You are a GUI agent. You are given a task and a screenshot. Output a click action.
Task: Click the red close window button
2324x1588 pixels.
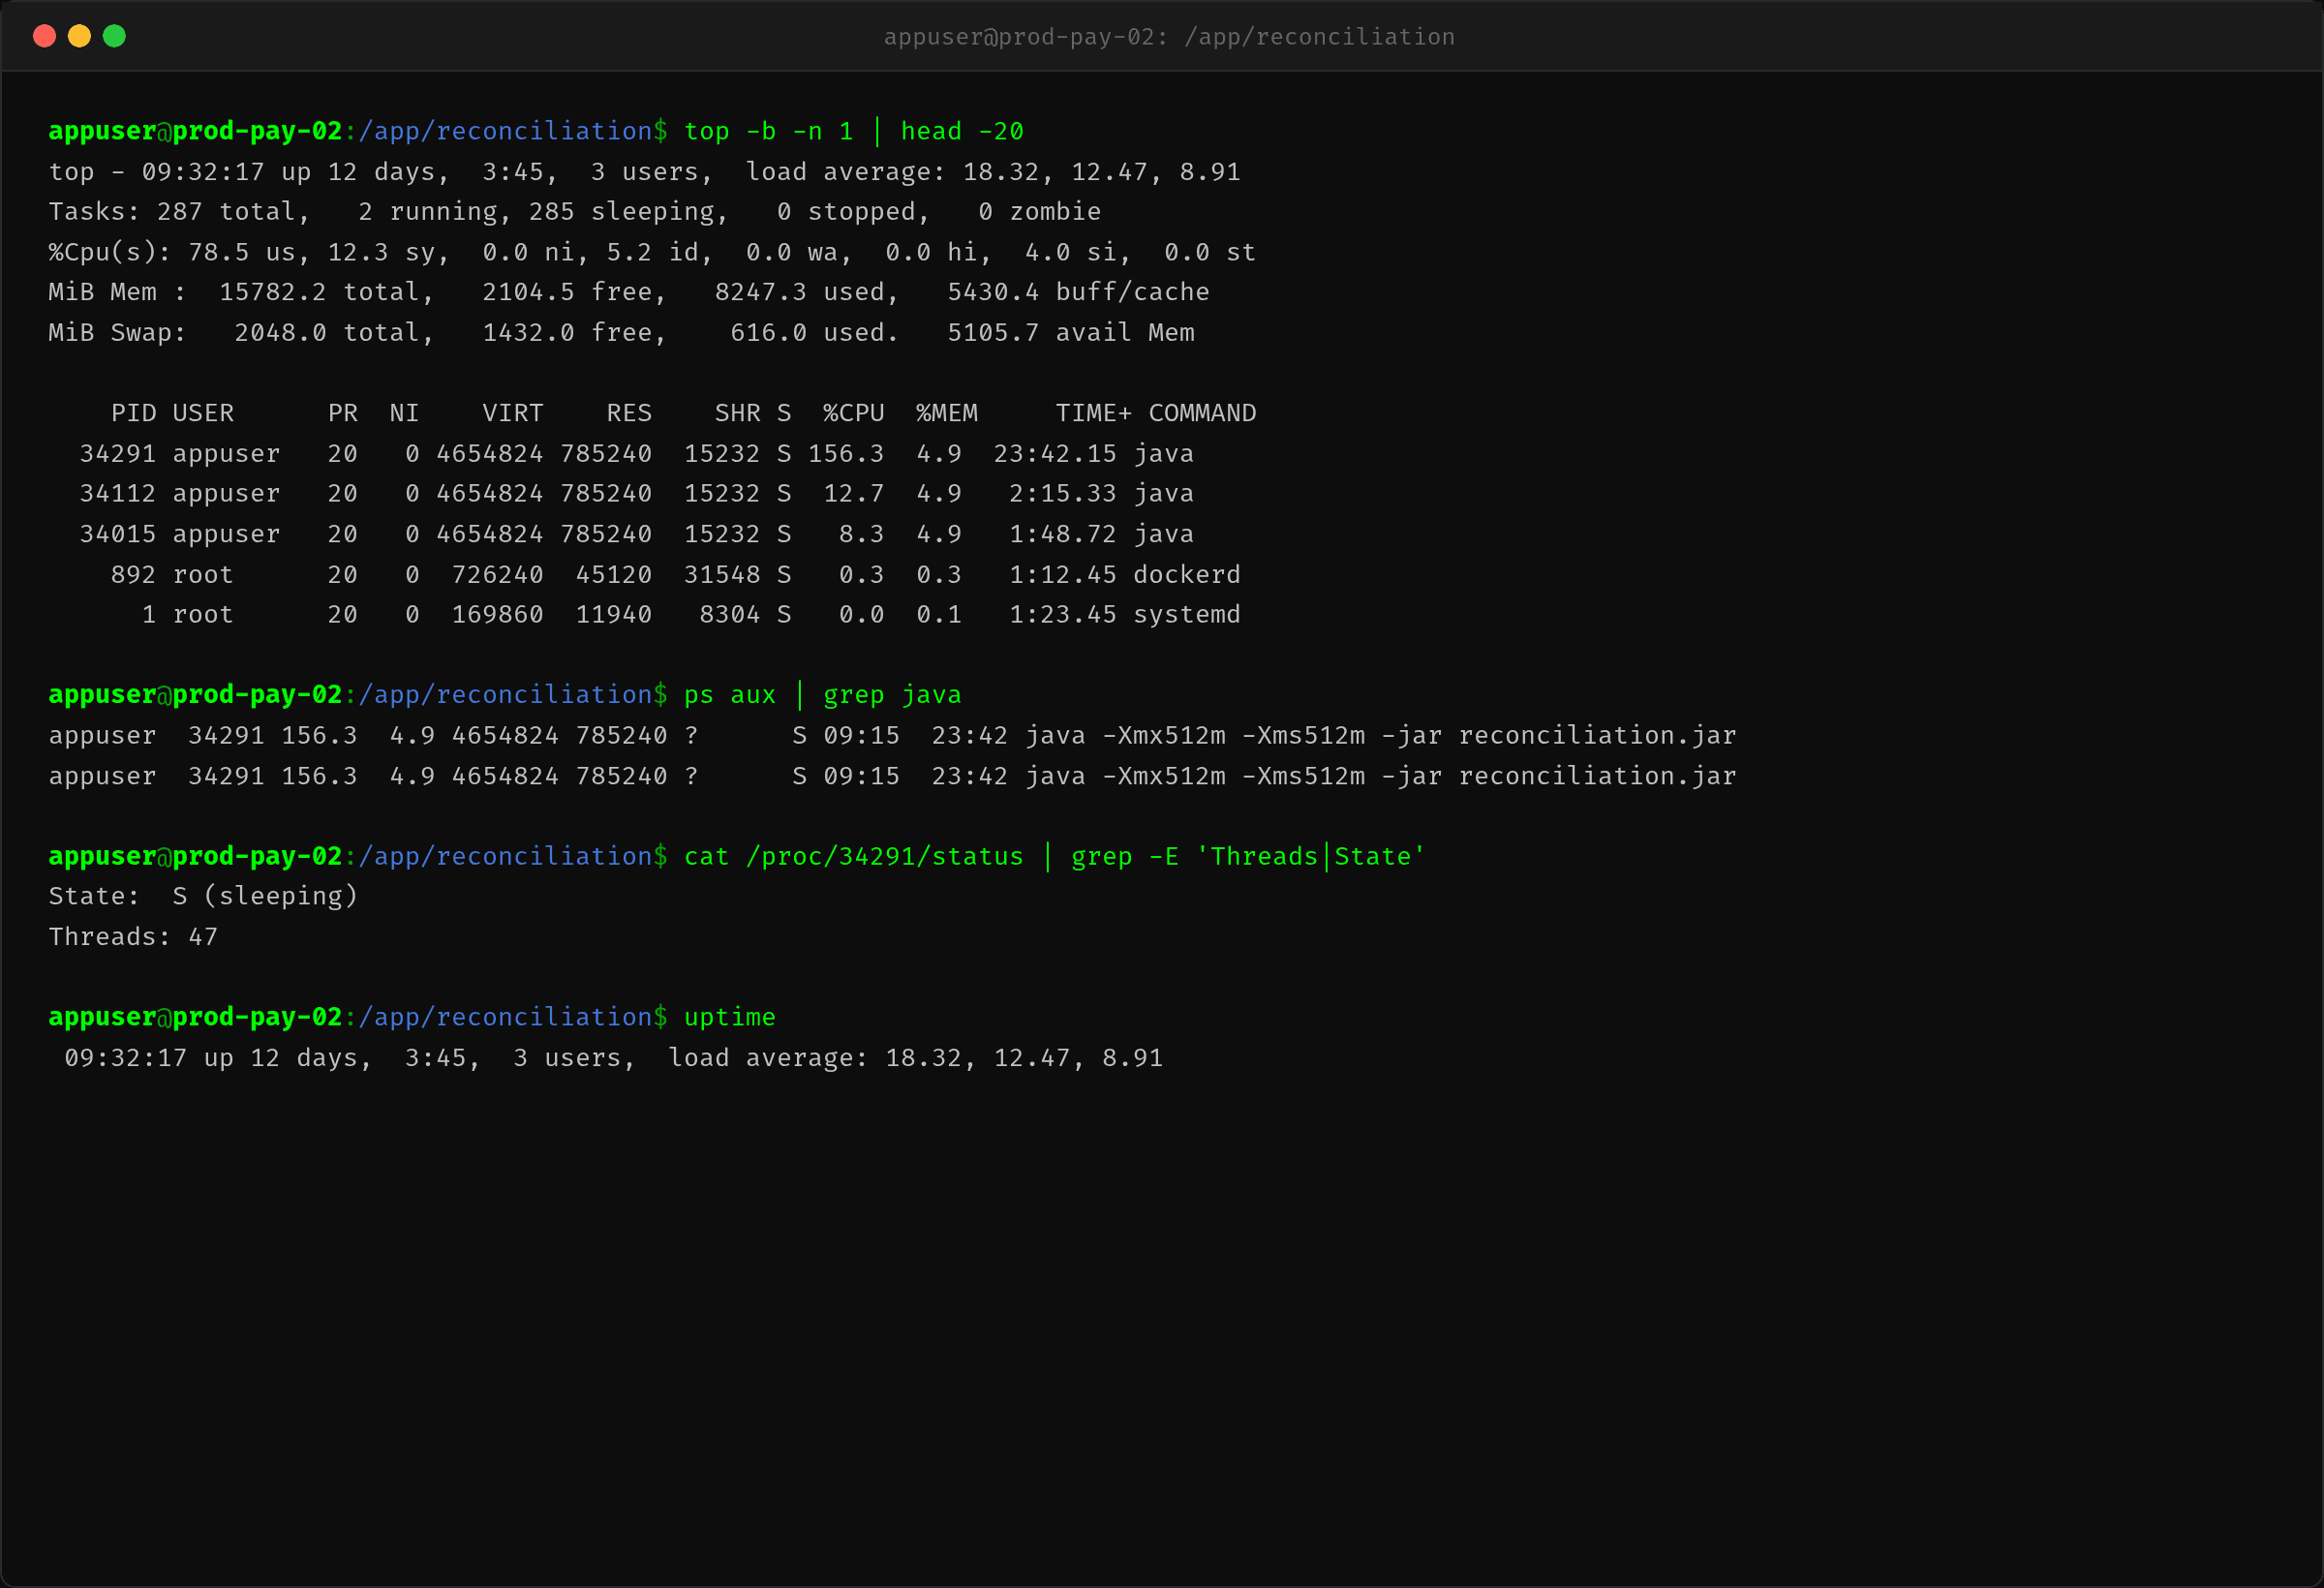tap(44, 36)
